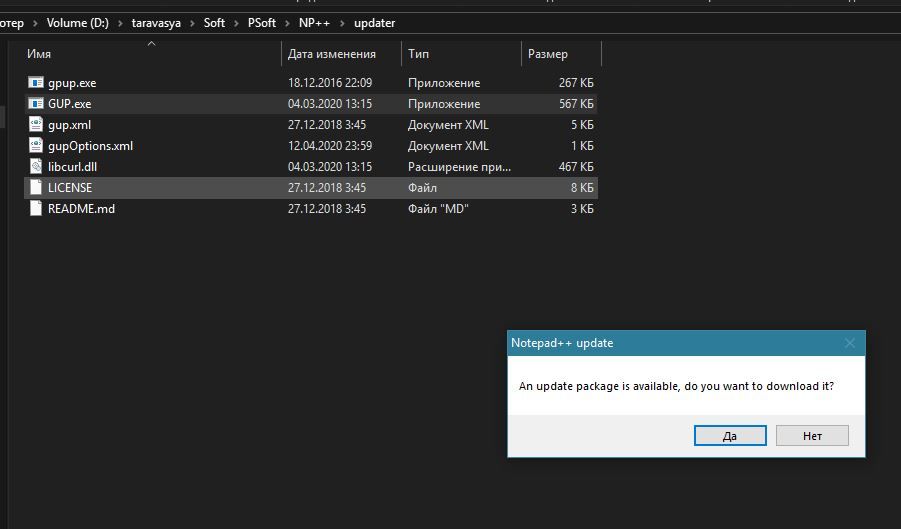The width and height of the screenshot is (901, 529).
Task: Click the gup.xml document icon
Action: click(x=36, y=125)
